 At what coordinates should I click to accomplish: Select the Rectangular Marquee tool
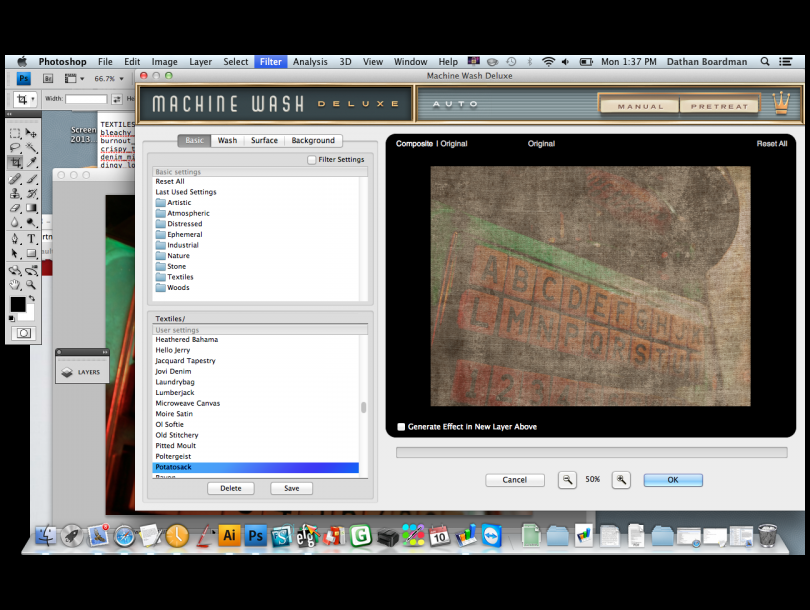15,134
